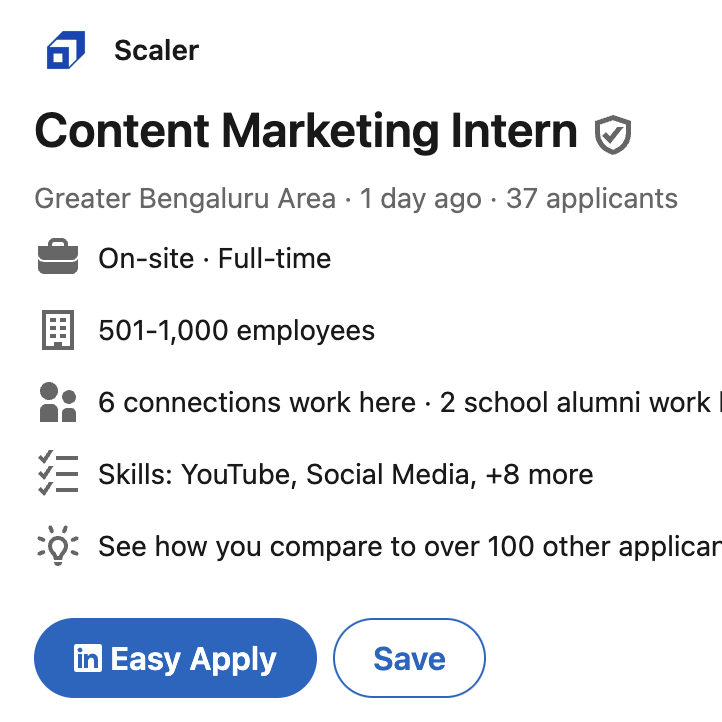Click the Scaler company logo

[66, 50]
